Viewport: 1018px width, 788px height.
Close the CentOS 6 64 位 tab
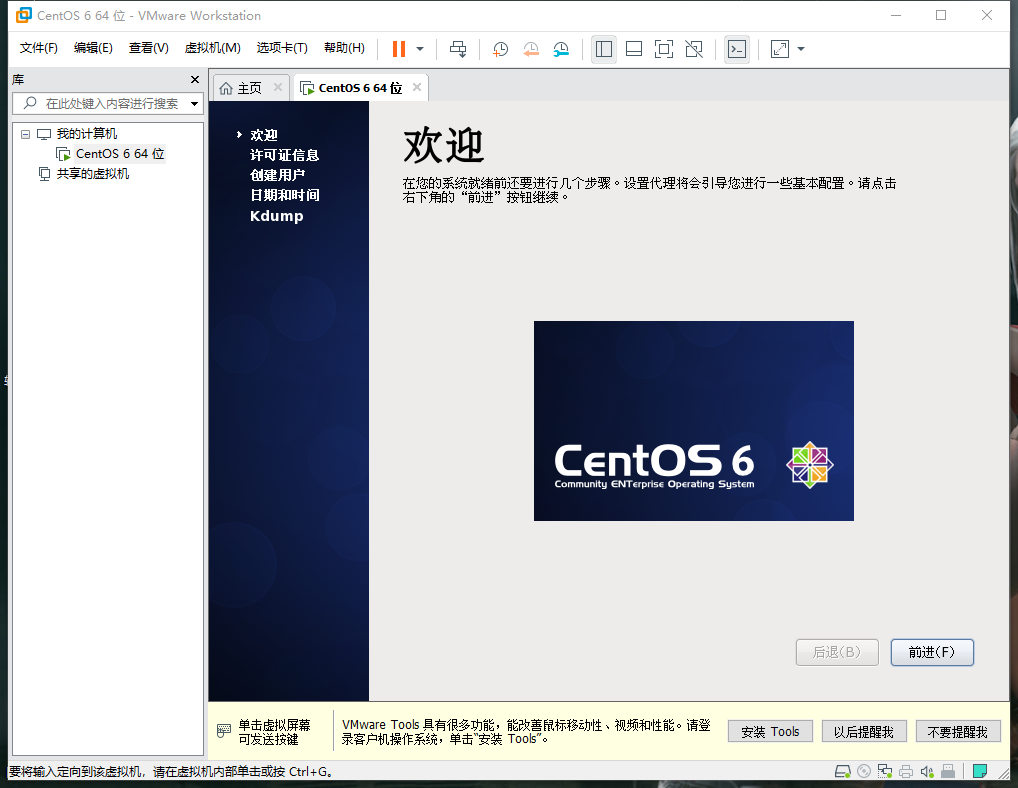[417, 87]
